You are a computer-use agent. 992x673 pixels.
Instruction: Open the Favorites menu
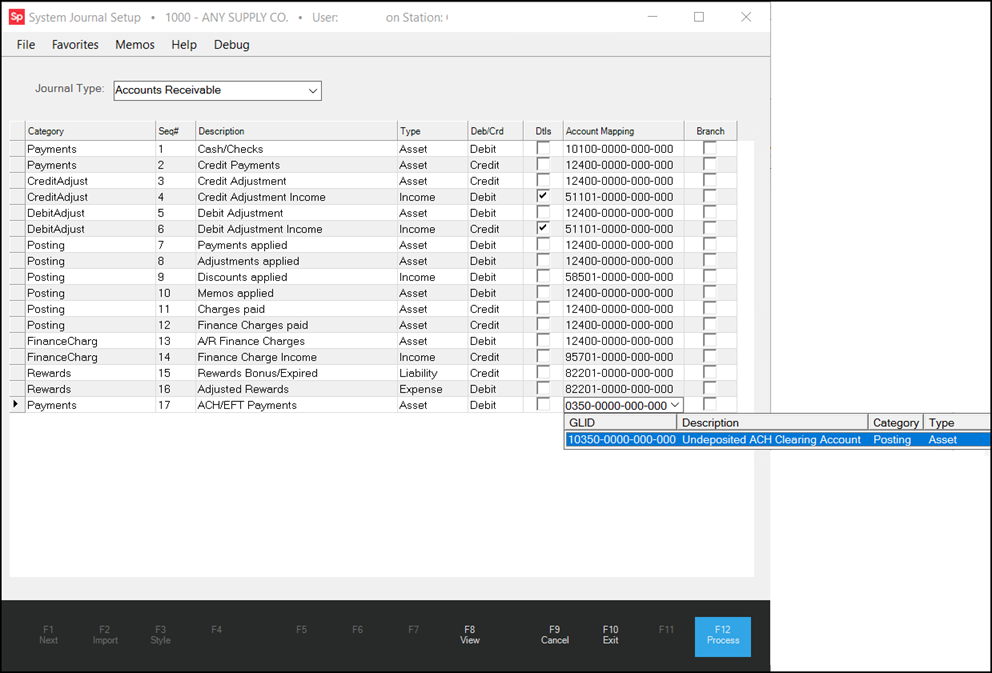coord(75,45)
